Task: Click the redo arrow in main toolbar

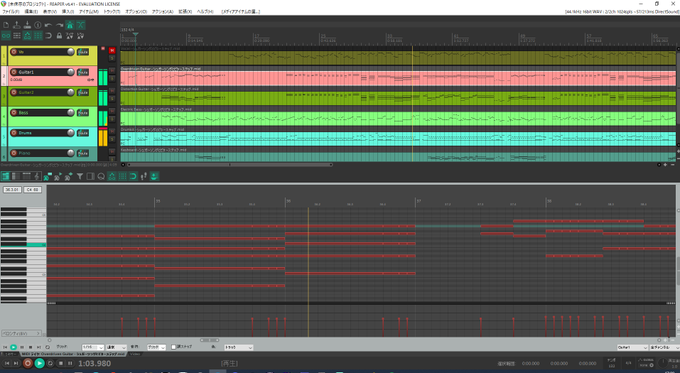Action: 59,25
